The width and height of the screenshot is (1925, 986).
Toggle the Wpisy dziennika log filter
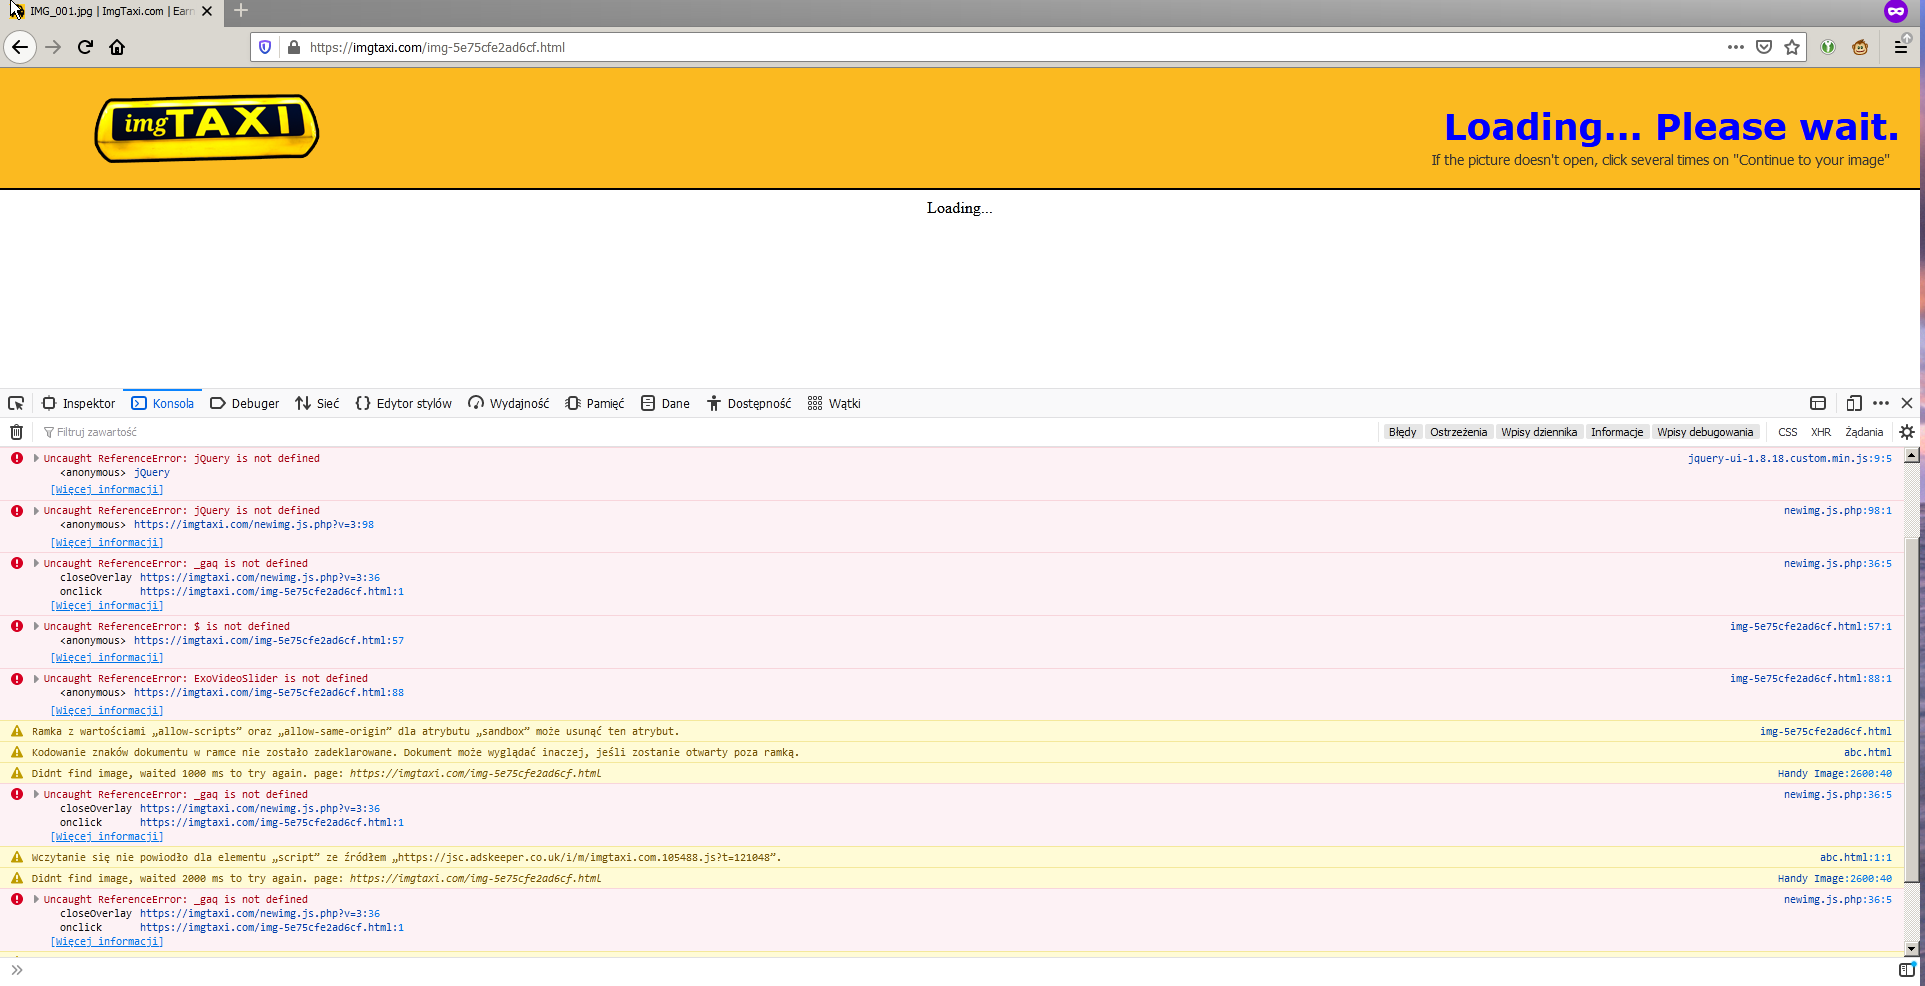(x=1539, y=432)
